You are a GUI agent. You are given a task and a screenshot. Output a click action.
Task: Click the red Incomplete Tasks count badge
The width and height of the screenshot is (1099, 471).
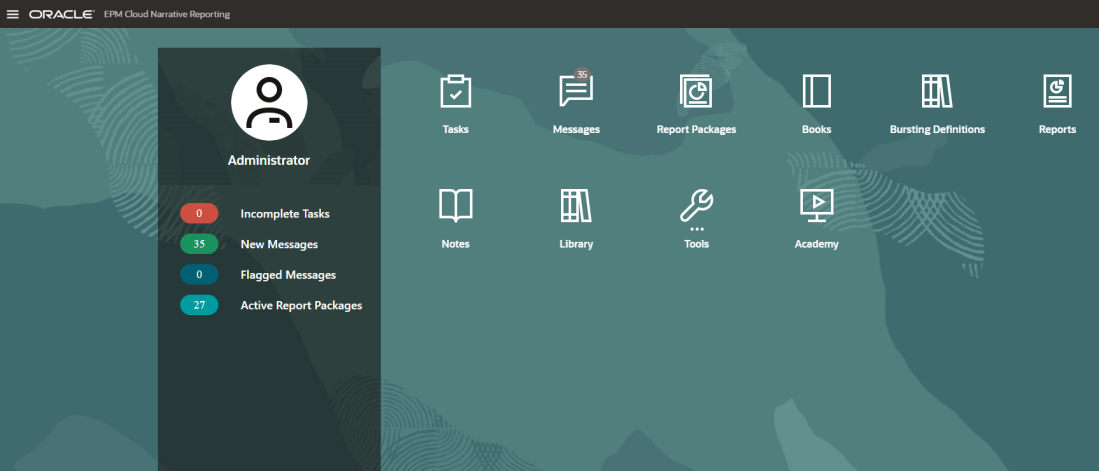[x=199, y=214]
